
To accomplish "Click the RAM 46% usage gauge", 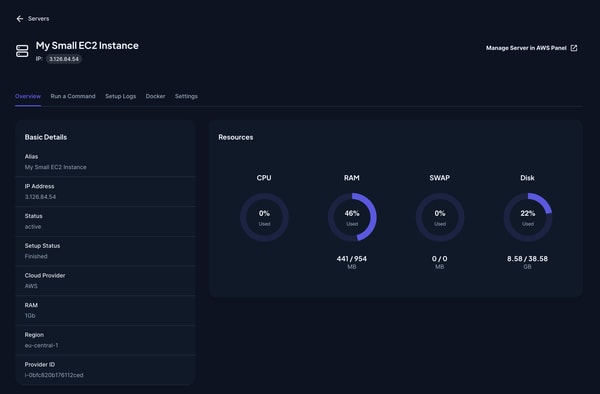I will click(352, 217).
